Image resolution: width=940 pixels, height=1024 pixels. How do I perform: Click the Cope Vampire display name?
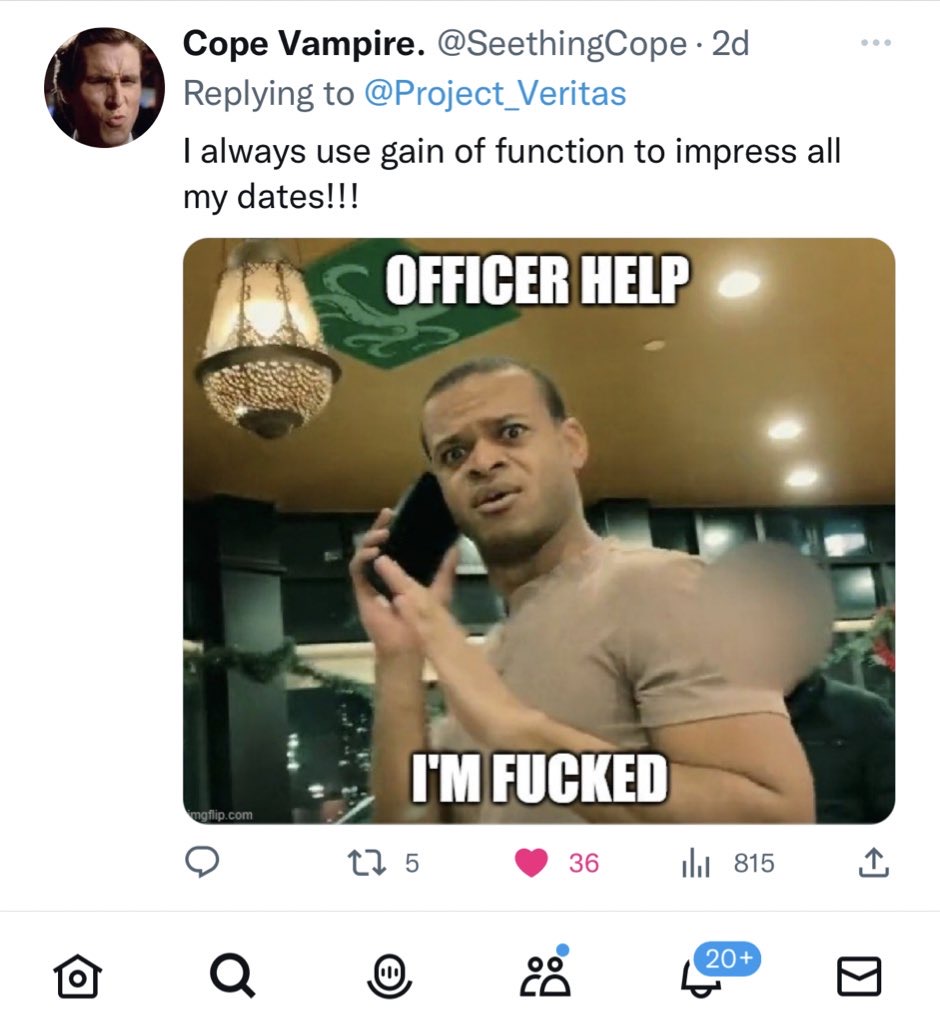coord(305,44)
